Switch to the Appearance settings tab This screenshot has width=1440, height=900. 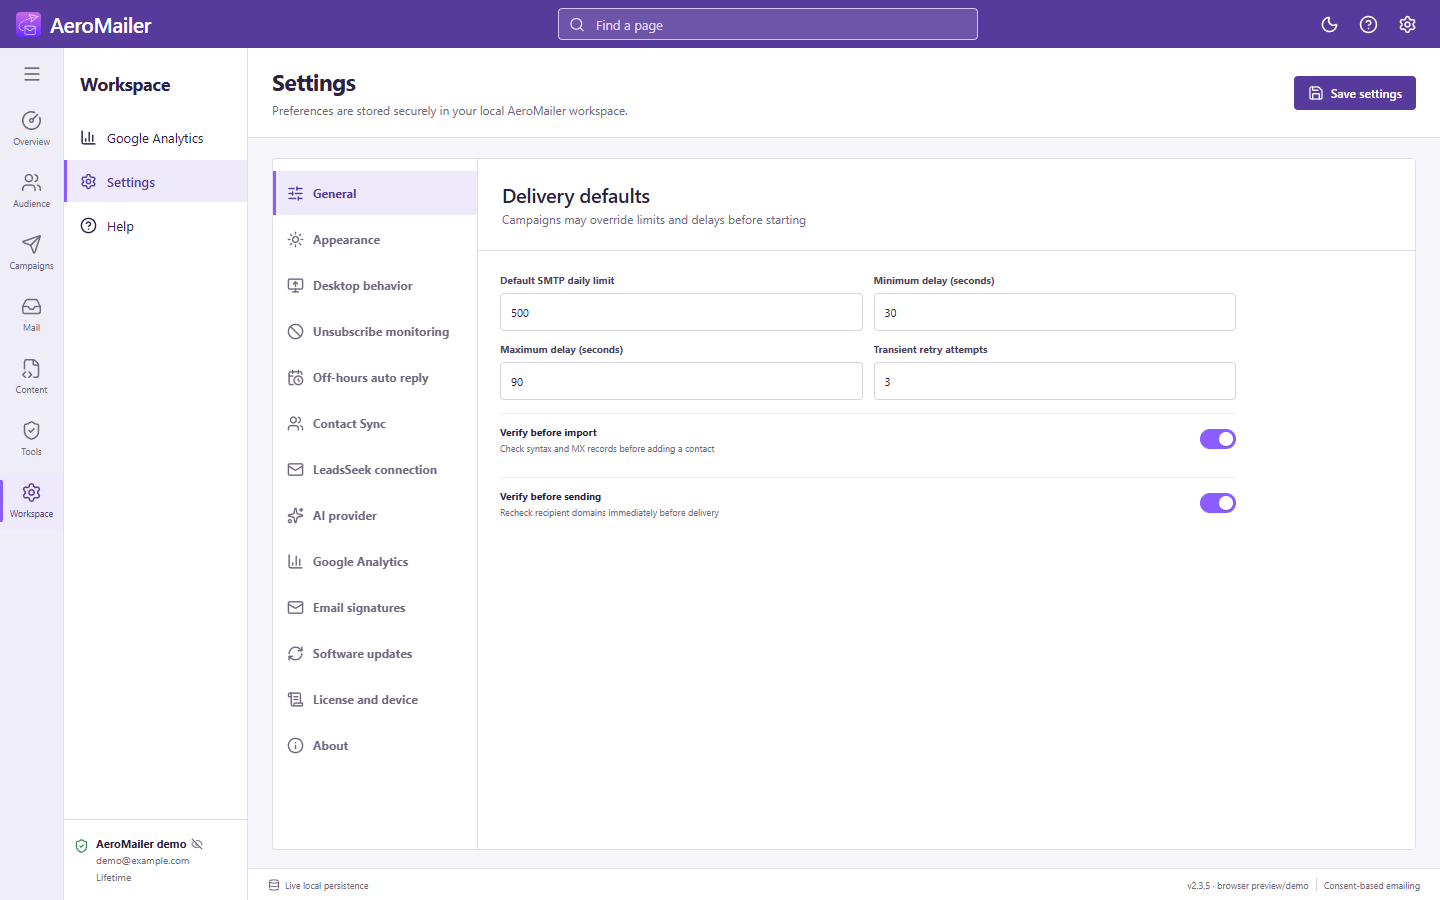click(375, 239)
